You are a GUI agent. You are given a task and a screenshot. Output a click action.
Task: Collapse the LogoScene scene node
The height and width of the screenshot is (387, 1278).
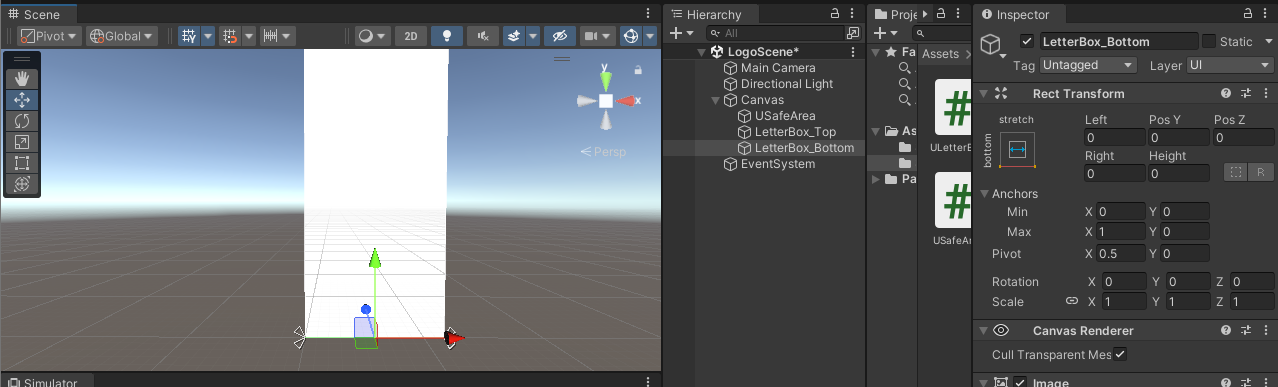coord(703,52)
